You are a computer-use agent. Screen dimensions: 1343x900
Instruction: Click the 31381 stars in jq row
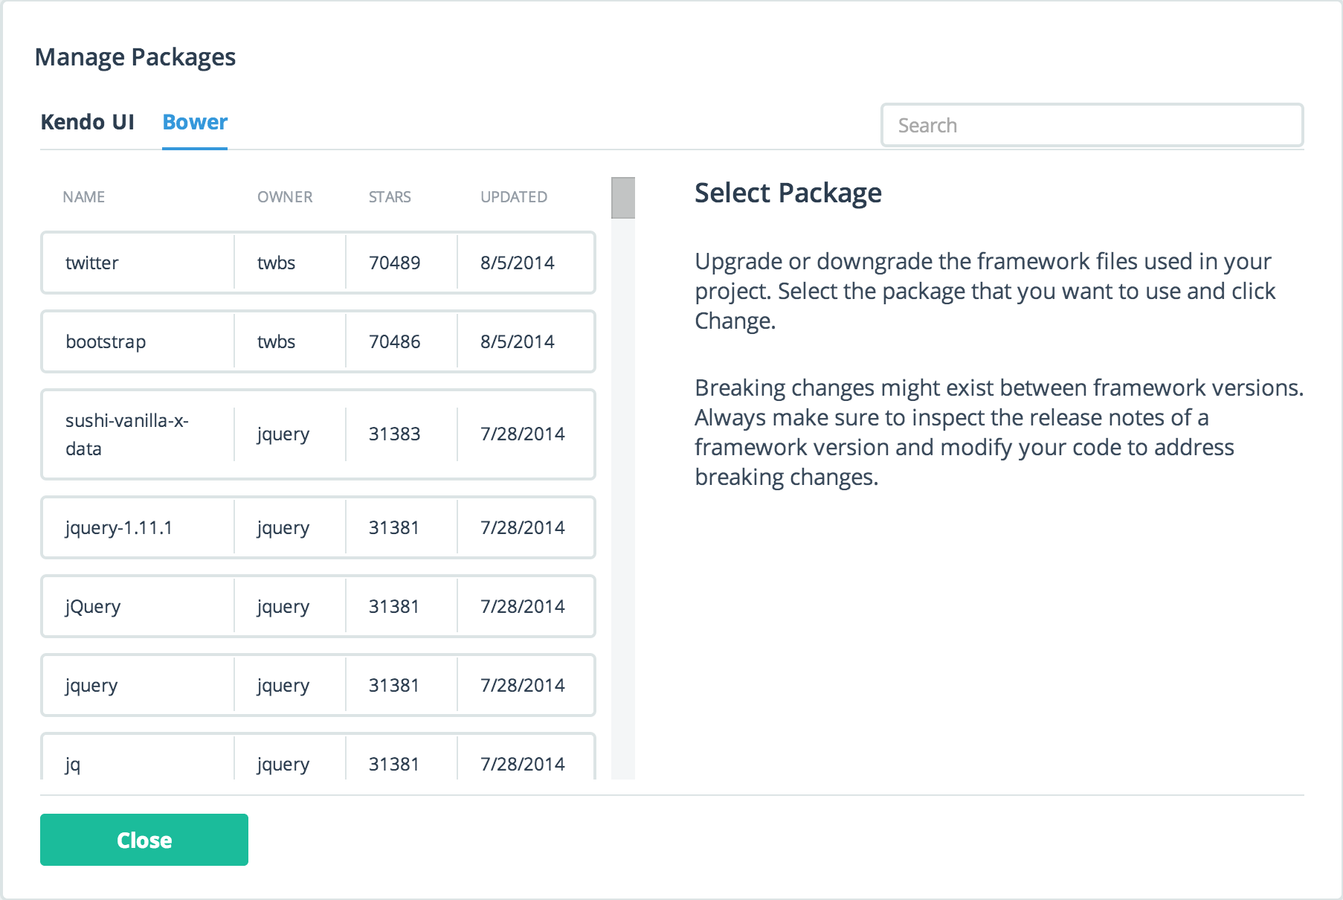pyautogui.click(x=394, y=764)
